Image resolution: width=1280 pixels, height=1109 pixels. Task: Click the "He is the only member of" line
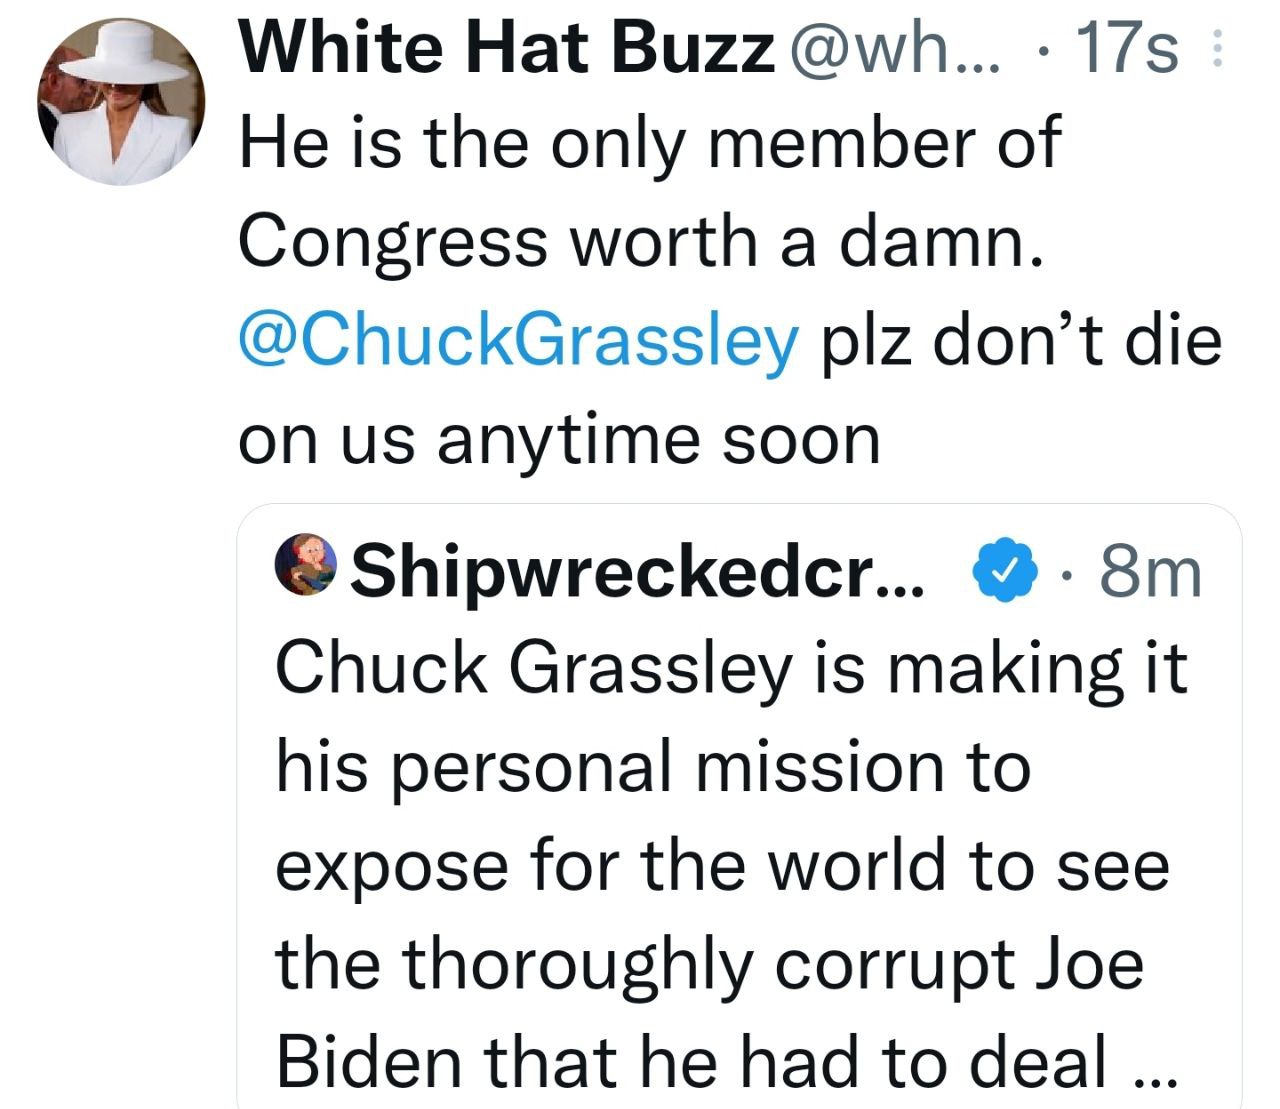coord(648,143)
